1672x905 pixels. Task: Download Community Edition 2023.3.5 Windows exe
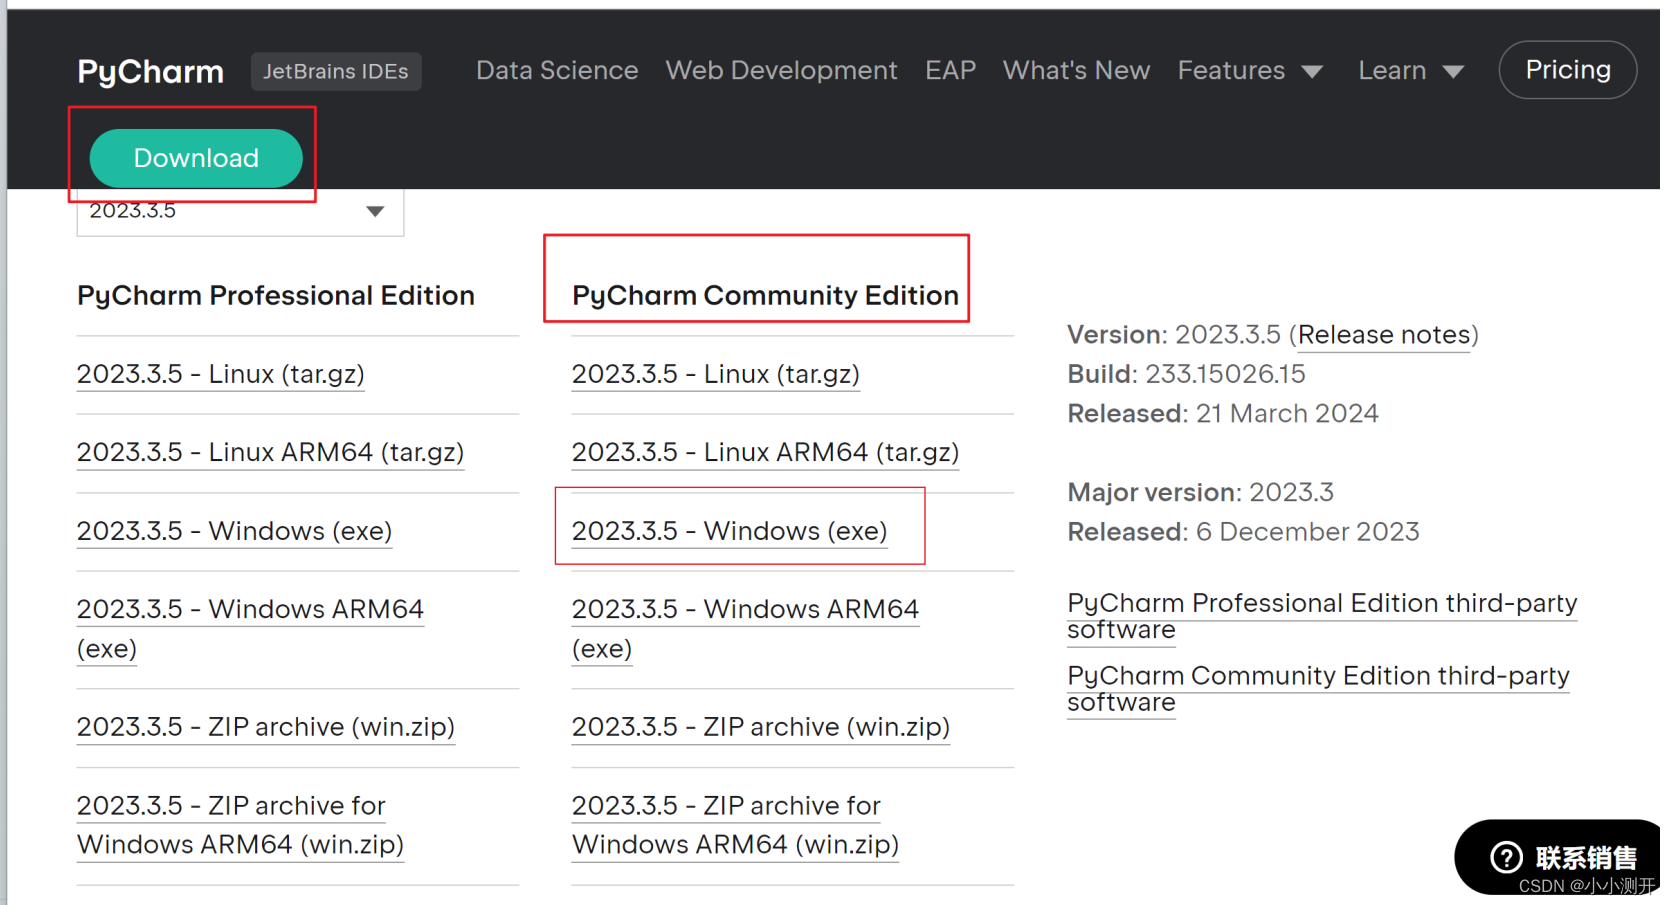pyautogui.click(x=729, y=531)
